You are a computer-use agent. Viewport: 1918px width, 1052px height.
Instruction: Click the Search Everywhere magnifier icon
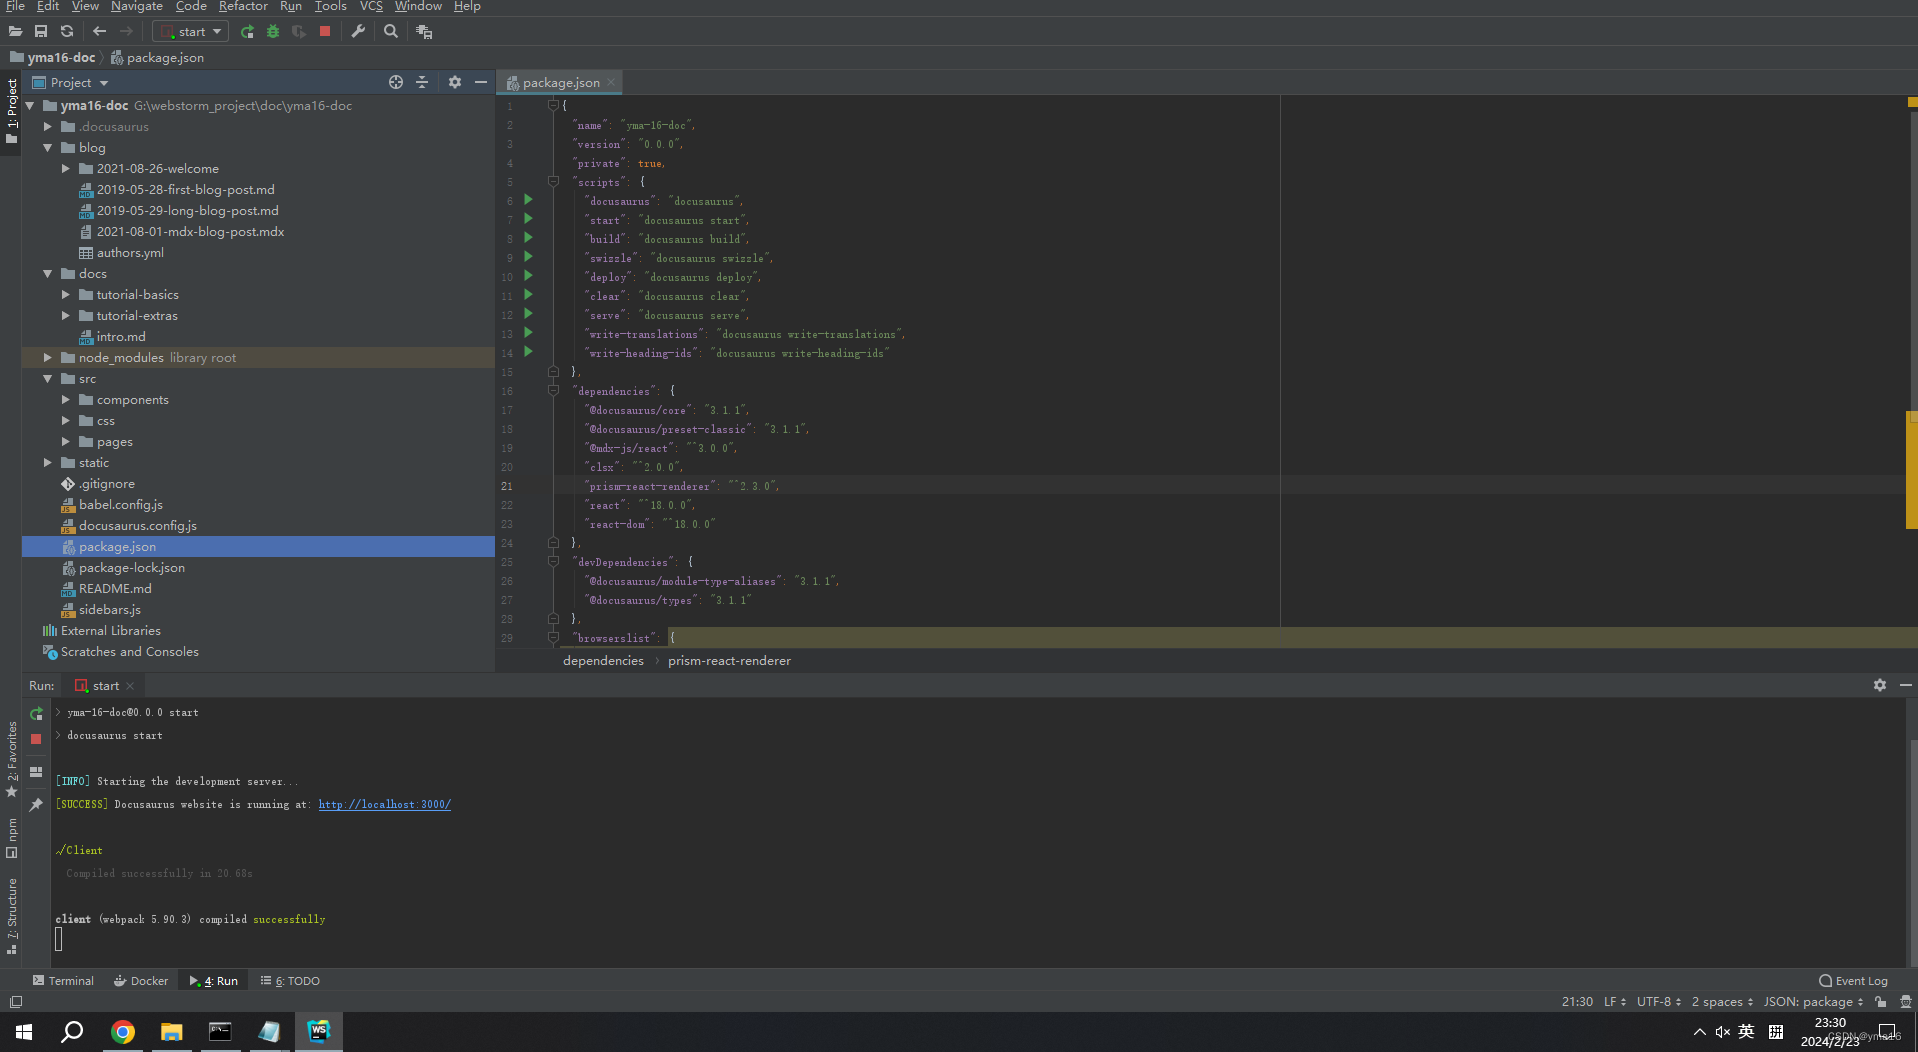point(391,32)
